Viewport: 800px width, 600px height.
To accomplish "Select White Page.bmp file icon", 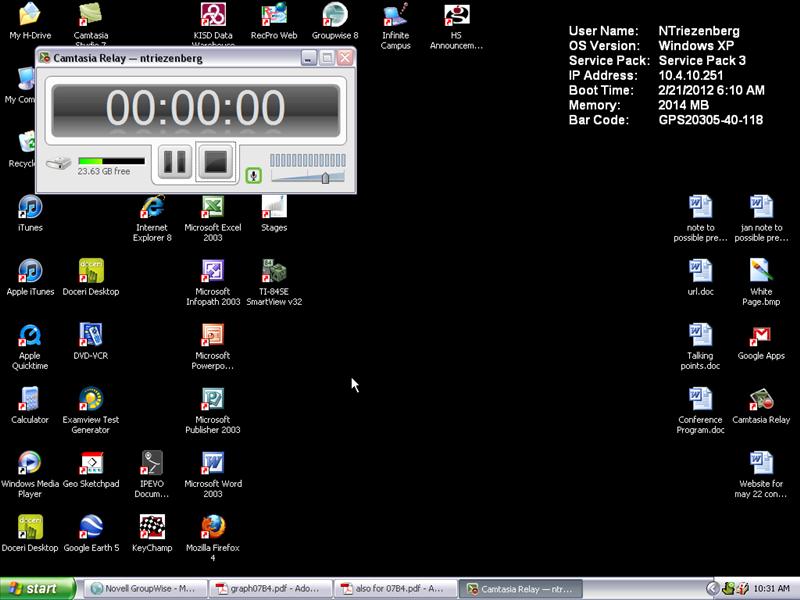I will pos(761,283).
